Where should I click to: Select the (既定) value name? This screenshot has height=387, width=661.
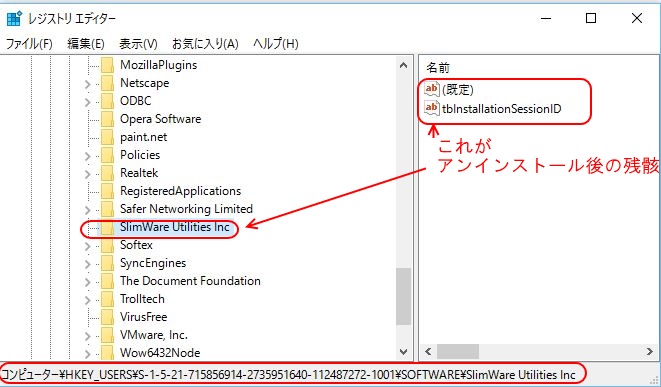point(458,90)
